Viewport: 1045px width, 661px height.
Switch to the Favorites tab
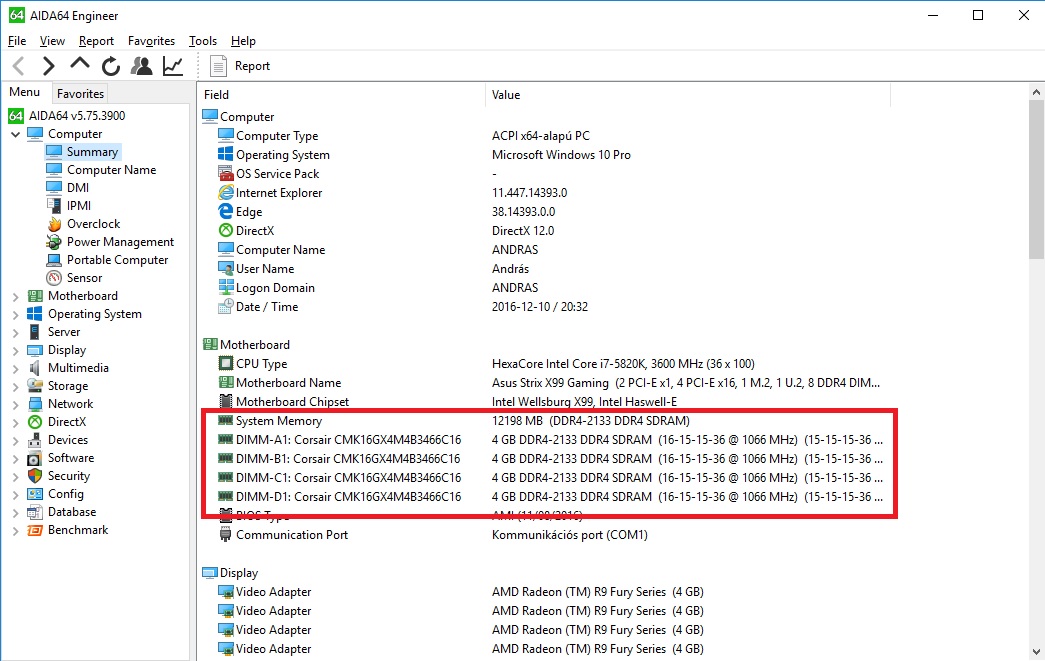point(80,94)
